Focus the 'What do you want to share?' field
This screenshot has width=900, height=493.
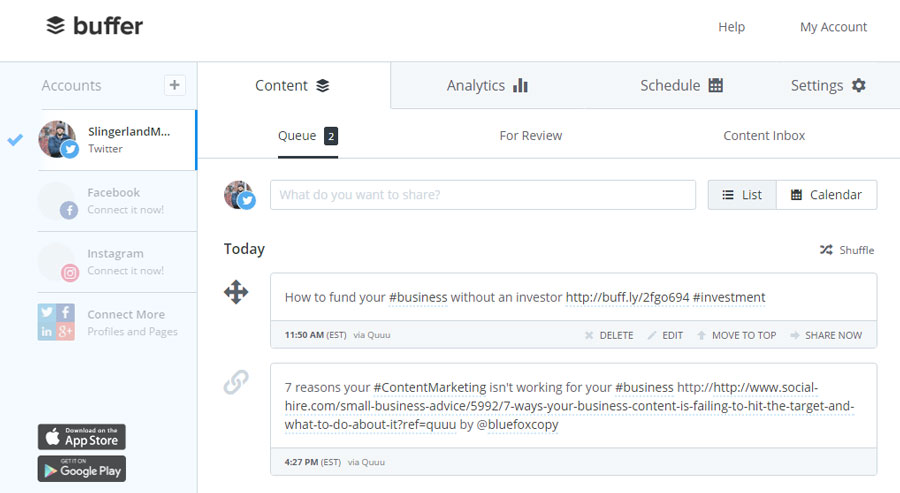tap(483, 195)
